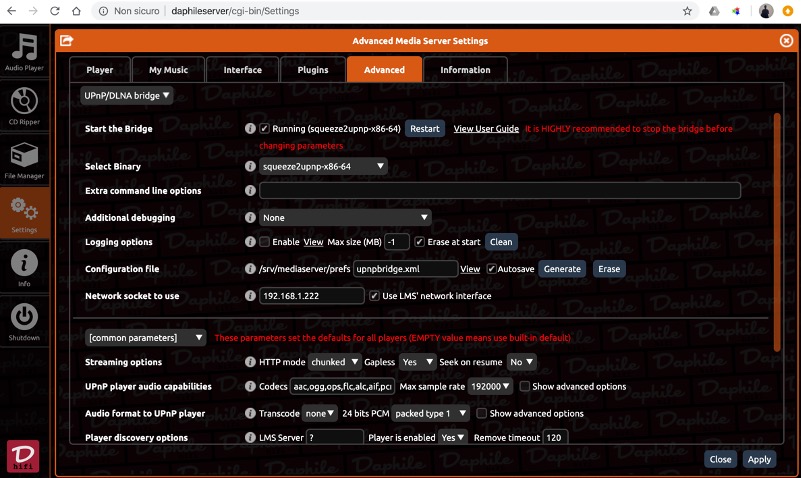This screenshot has height=478, width=801.
Task: Show info for Logging options
Action: [x=250, y=242]
